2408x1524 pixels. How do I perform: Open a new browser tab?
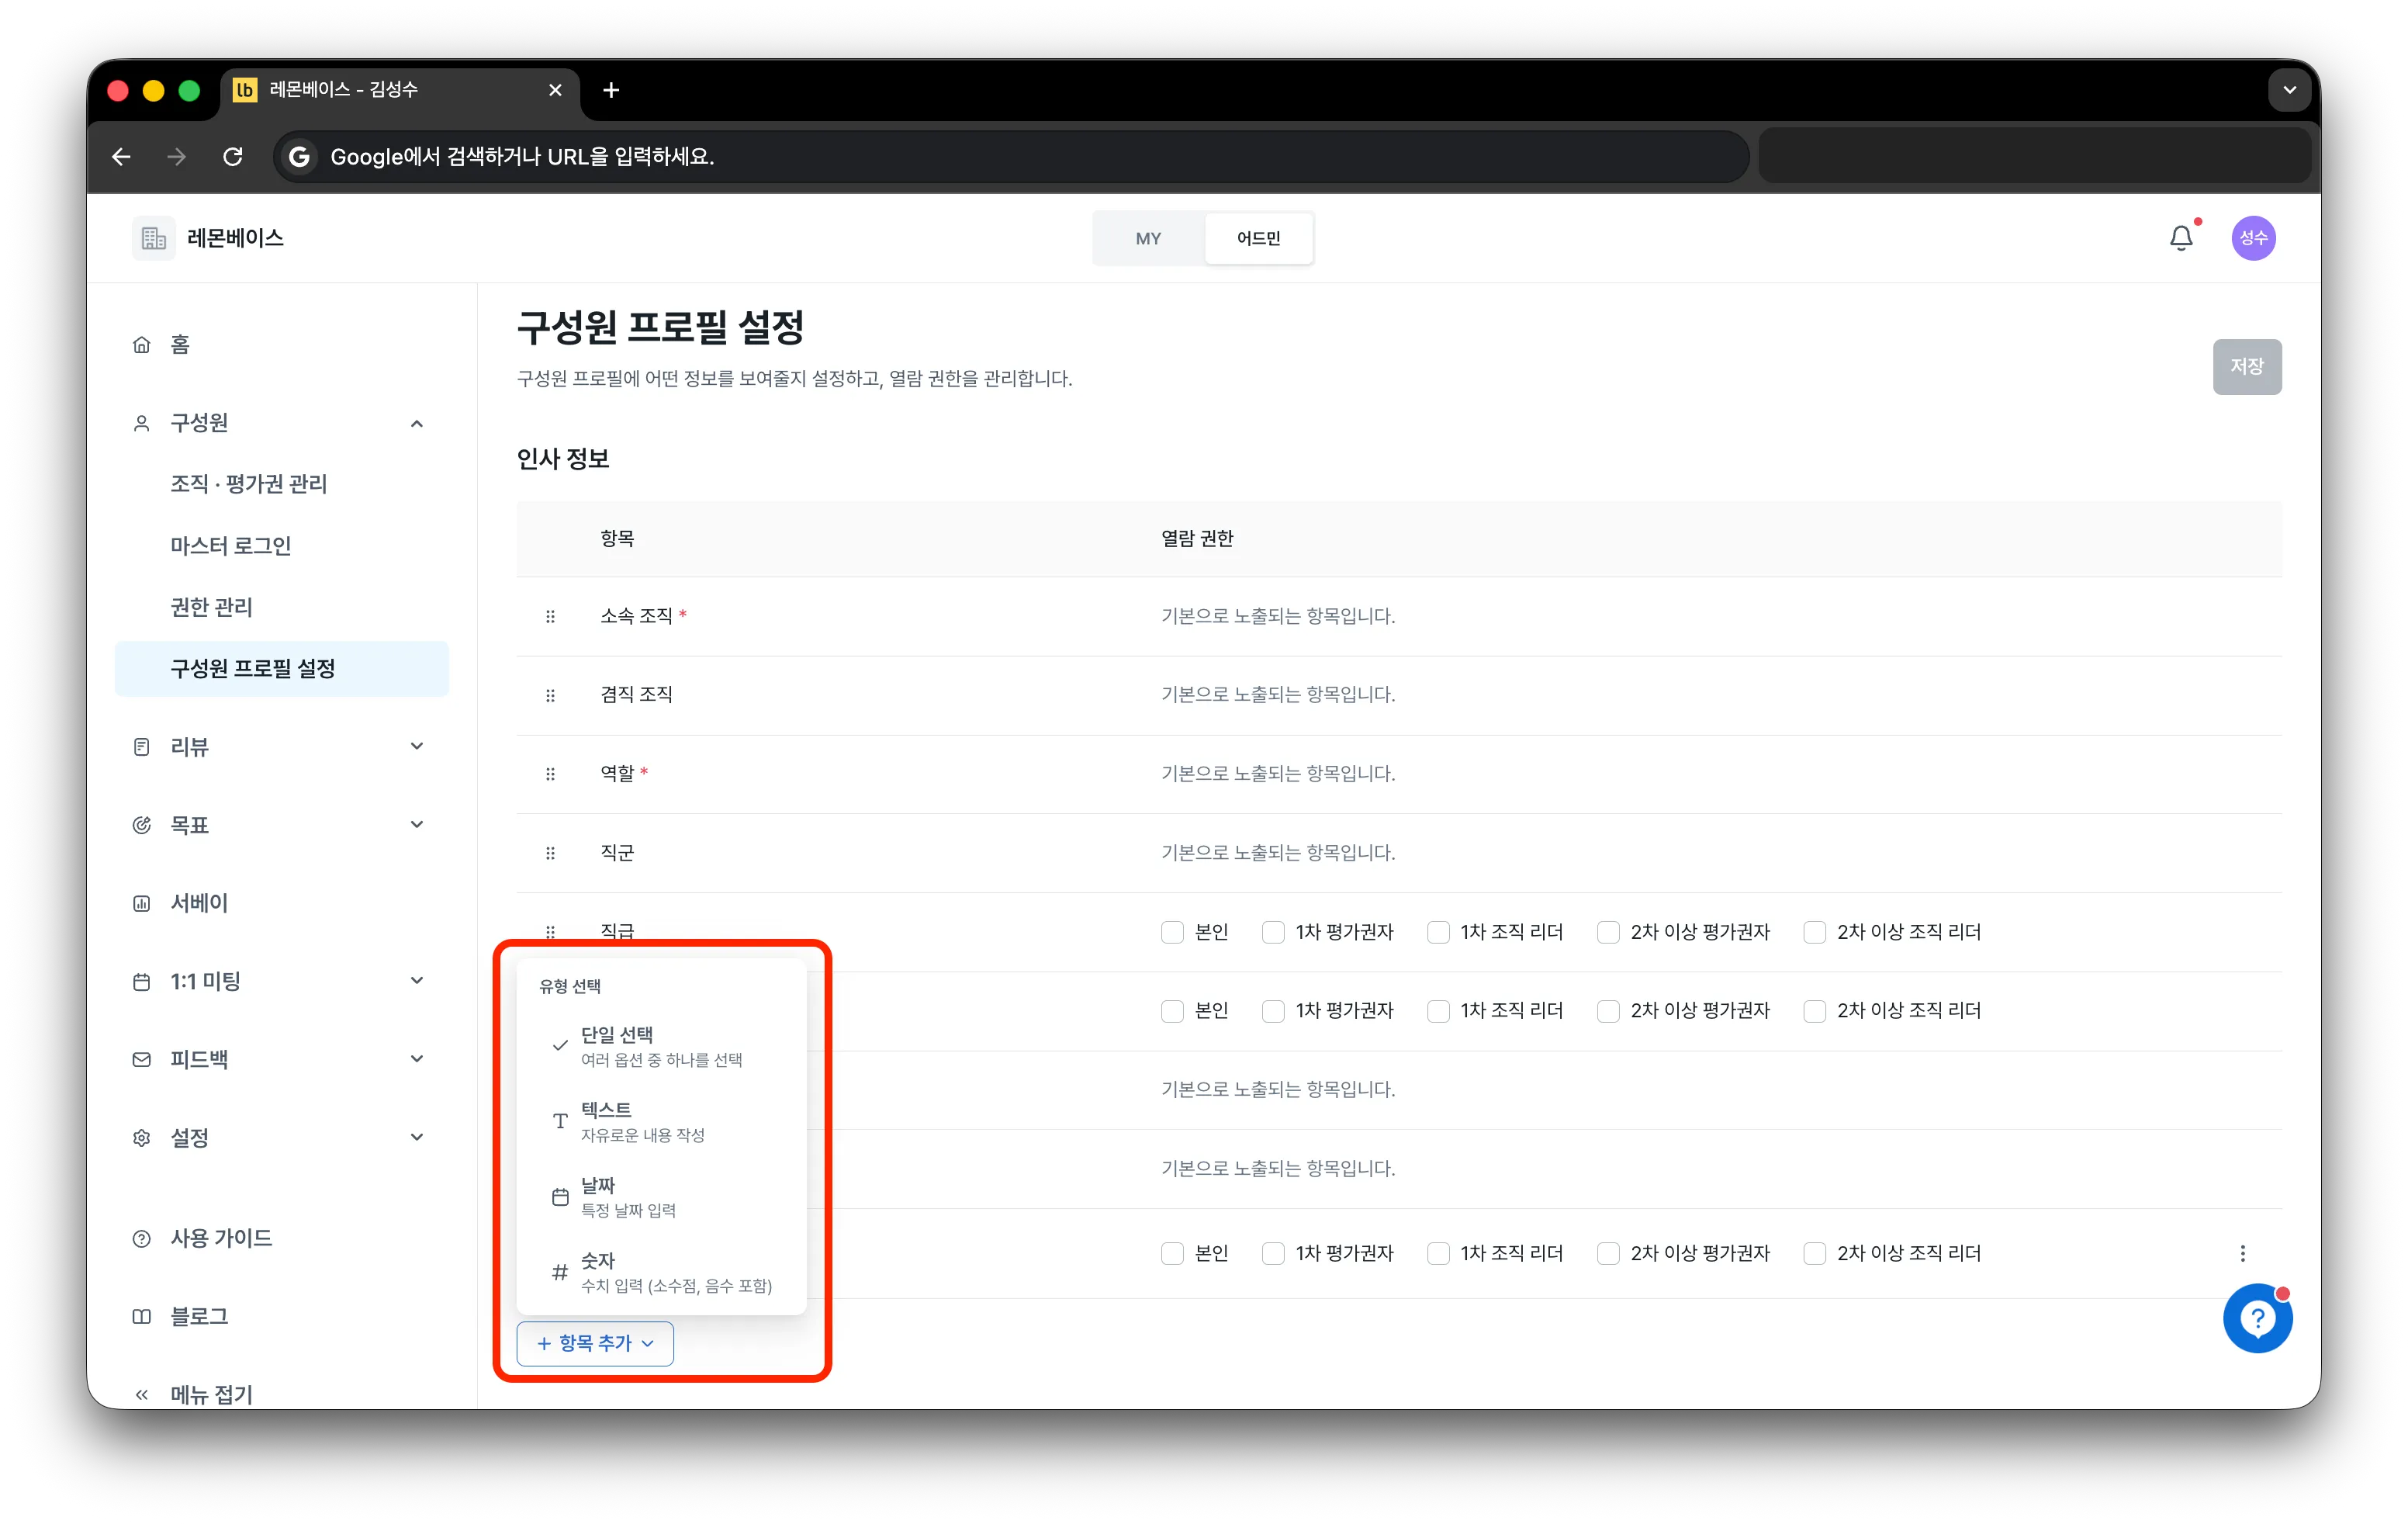coord(611,90)
